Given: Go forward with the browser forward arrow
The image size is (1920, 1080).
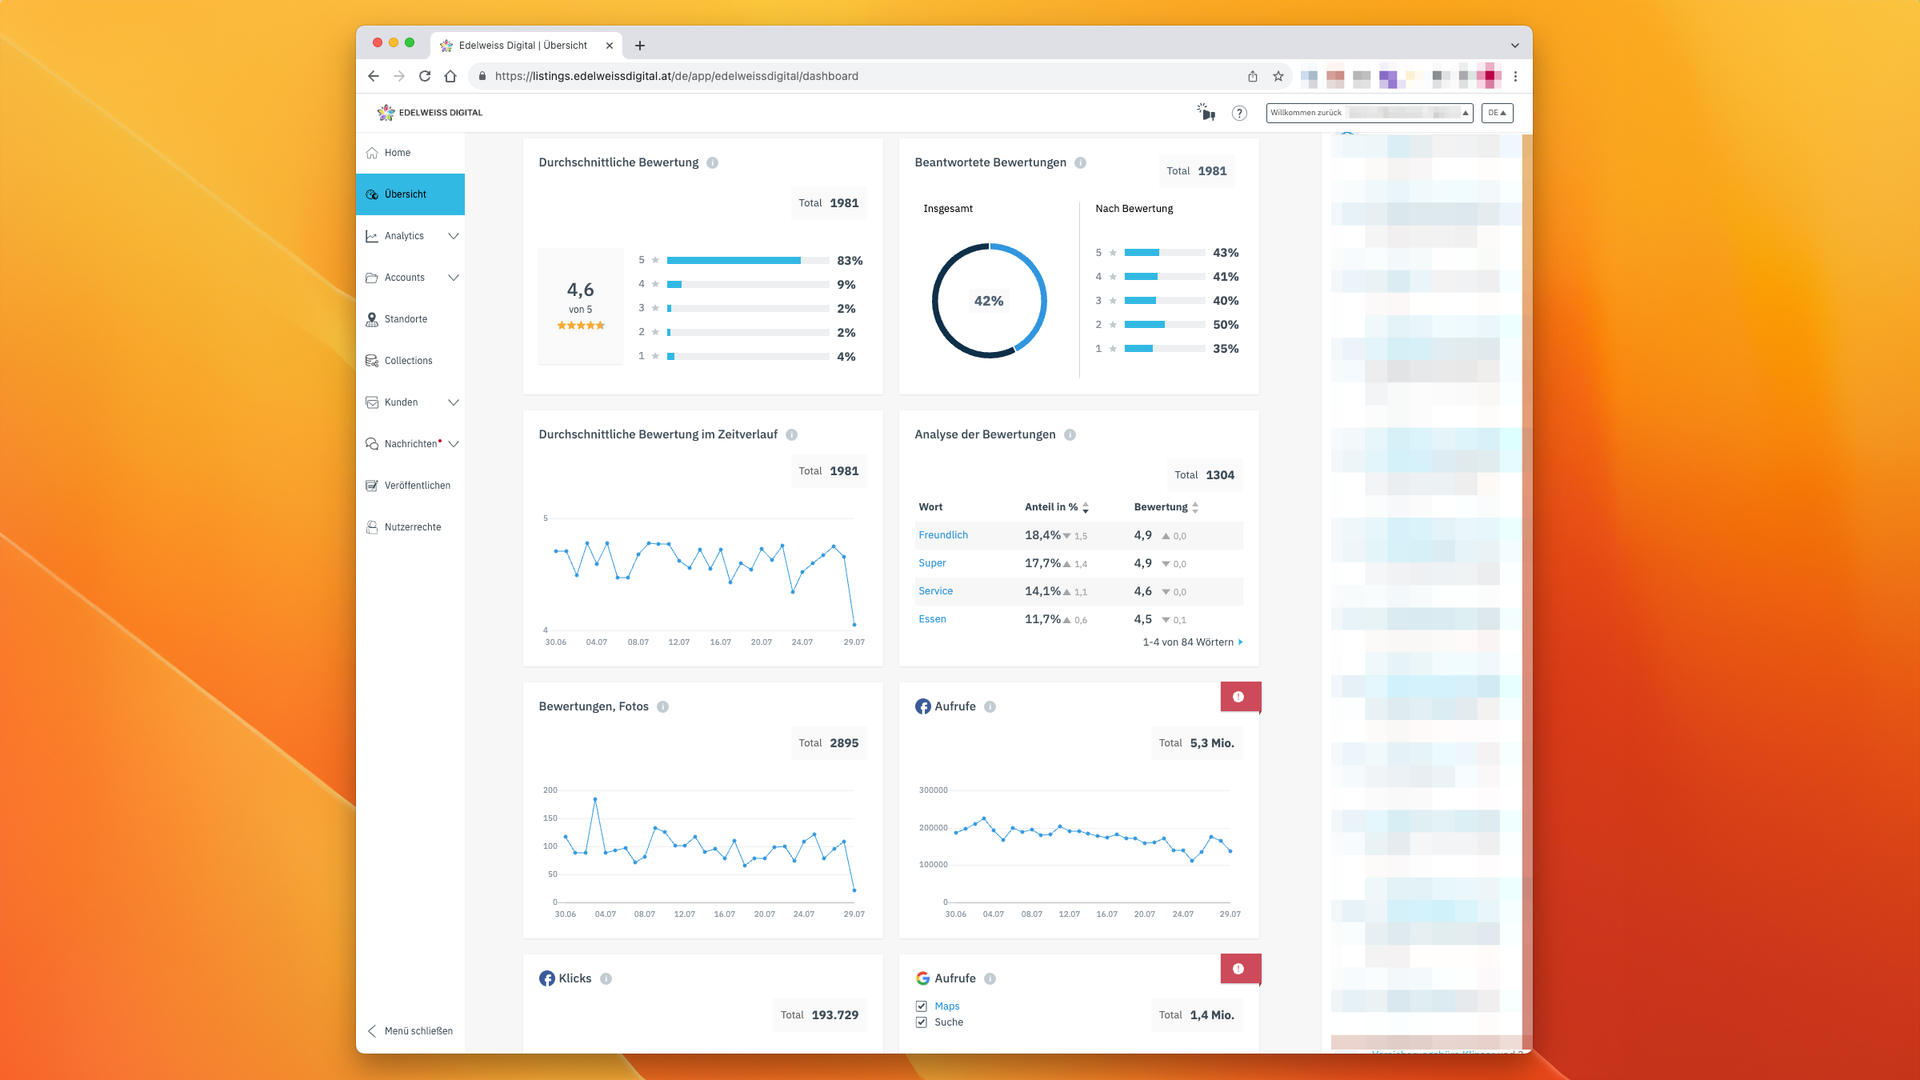Looking at the screenshot, I should [x=399, y=76].
